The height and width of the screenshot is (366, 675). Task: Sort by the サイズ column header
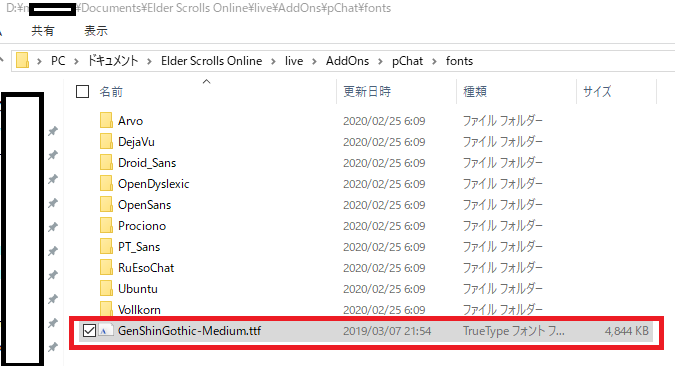pyautogui.click(x=597, y=91)
